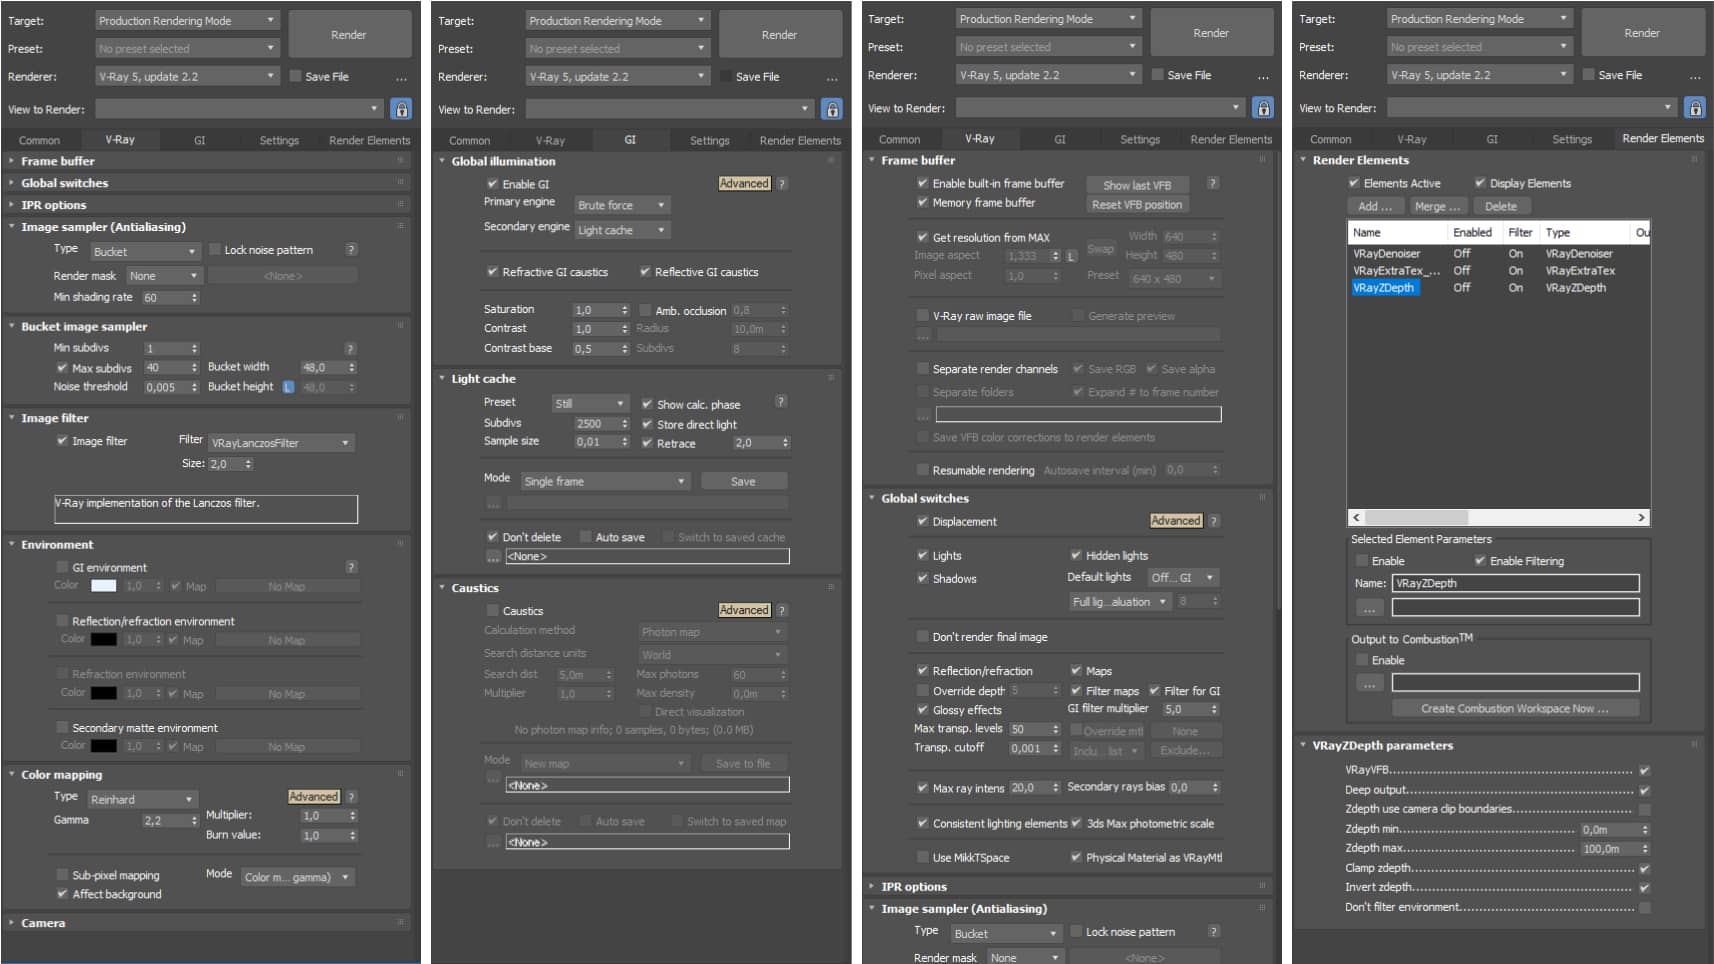Screen dimensions: 1714x964
Task: Click help icon in GI environment row
Action: 351,566
